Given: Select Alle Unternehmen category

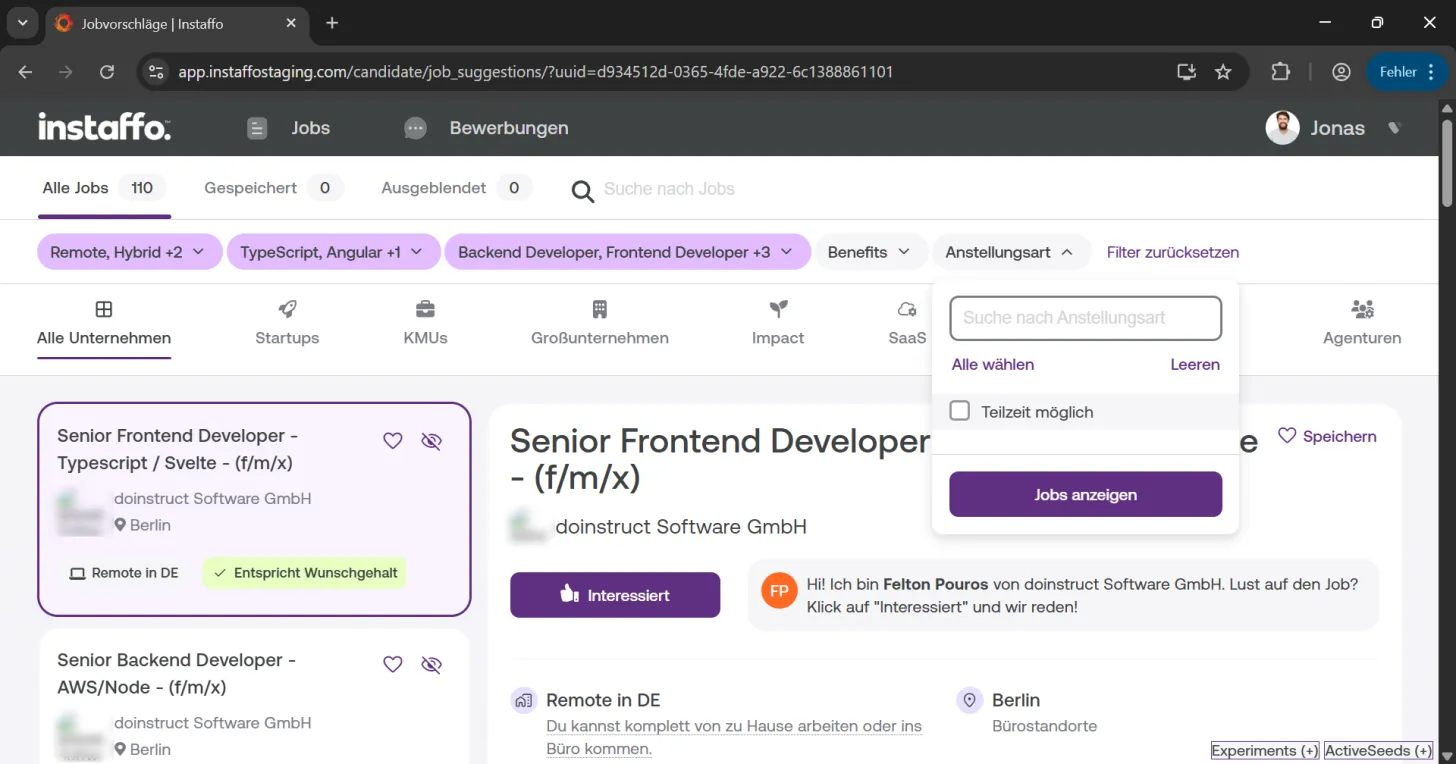Looking at the screenshot, I should pyautogui.click(x=104, y=323).
